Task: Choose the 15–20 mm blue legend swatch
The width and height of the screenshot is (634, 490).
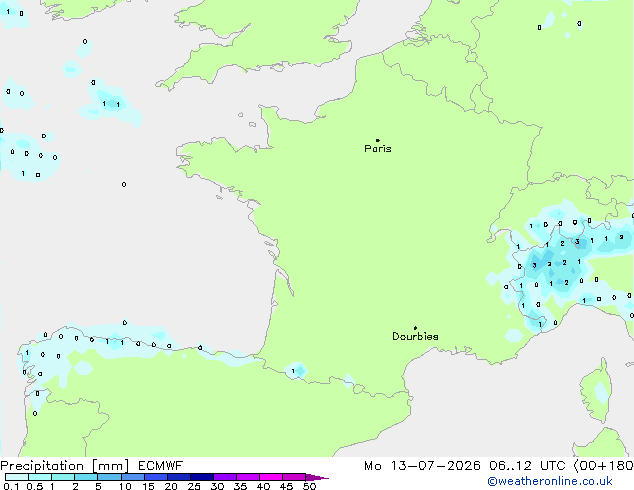Action: click(156, 477)
